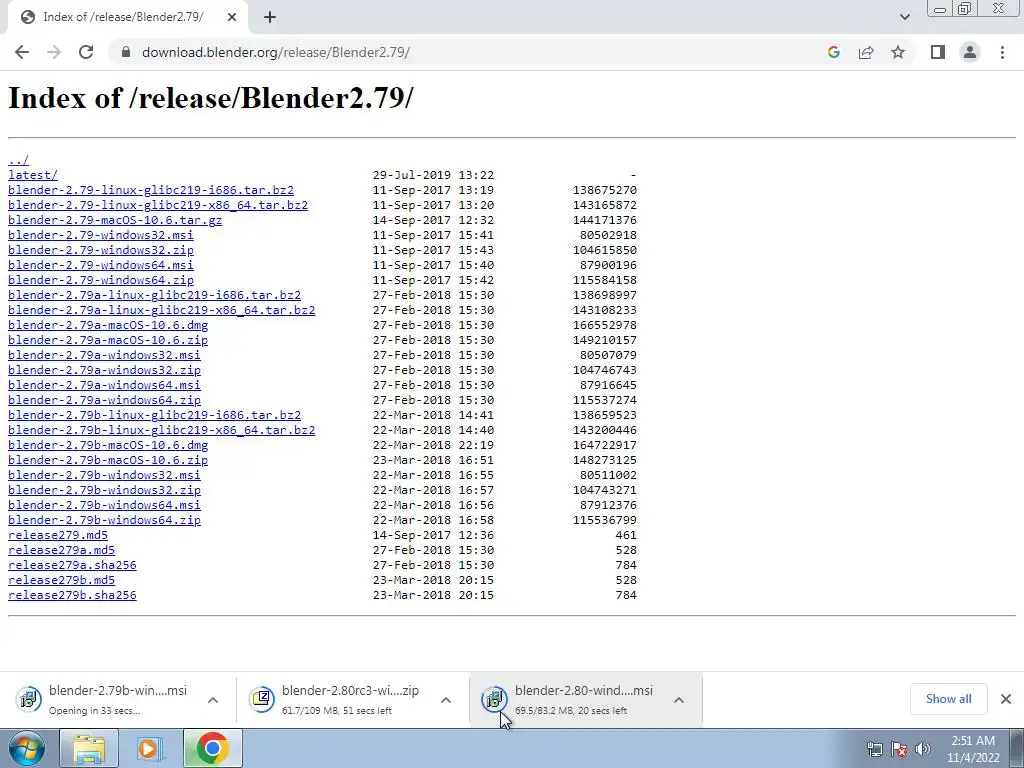1024x768 pixels.
Task: Download blender-2.79b-windows32.zip
Action: click(104, 490)
